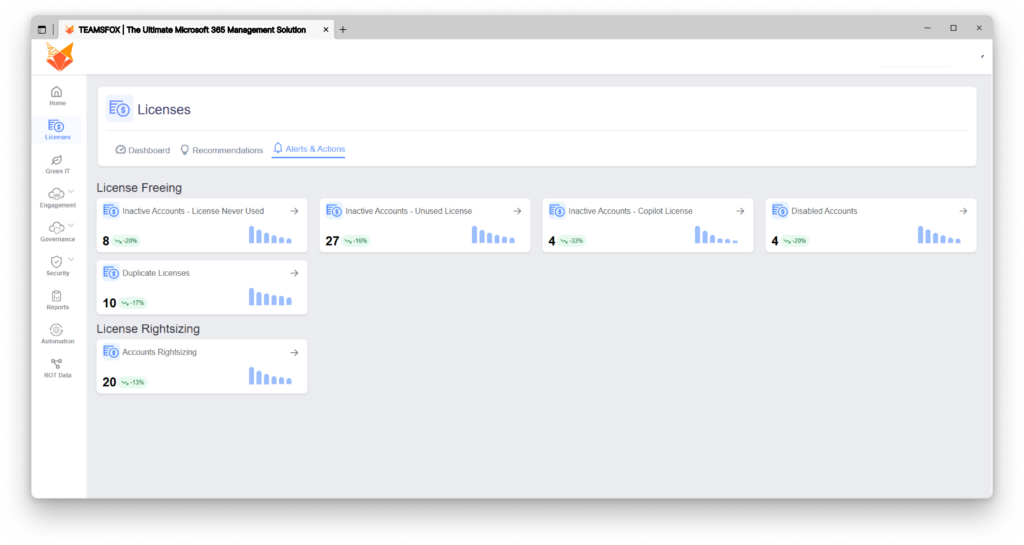1024x545 pixels.
Task: Click the count 27 on Unused License card
Action: tap(332, 241)
